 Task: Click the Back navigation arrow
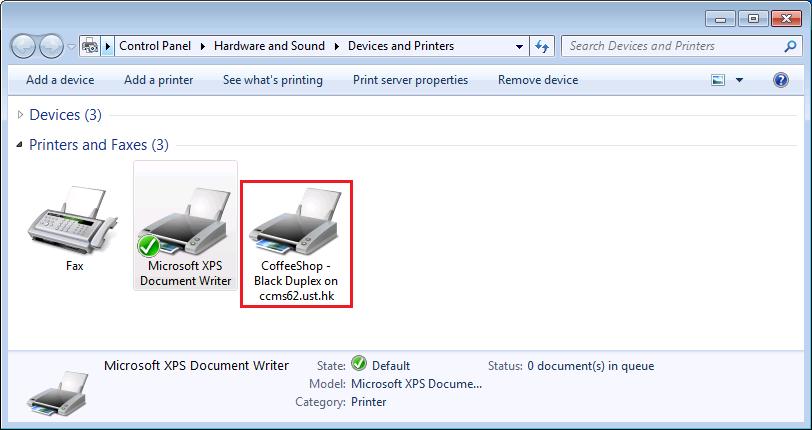tap(24, 46)
